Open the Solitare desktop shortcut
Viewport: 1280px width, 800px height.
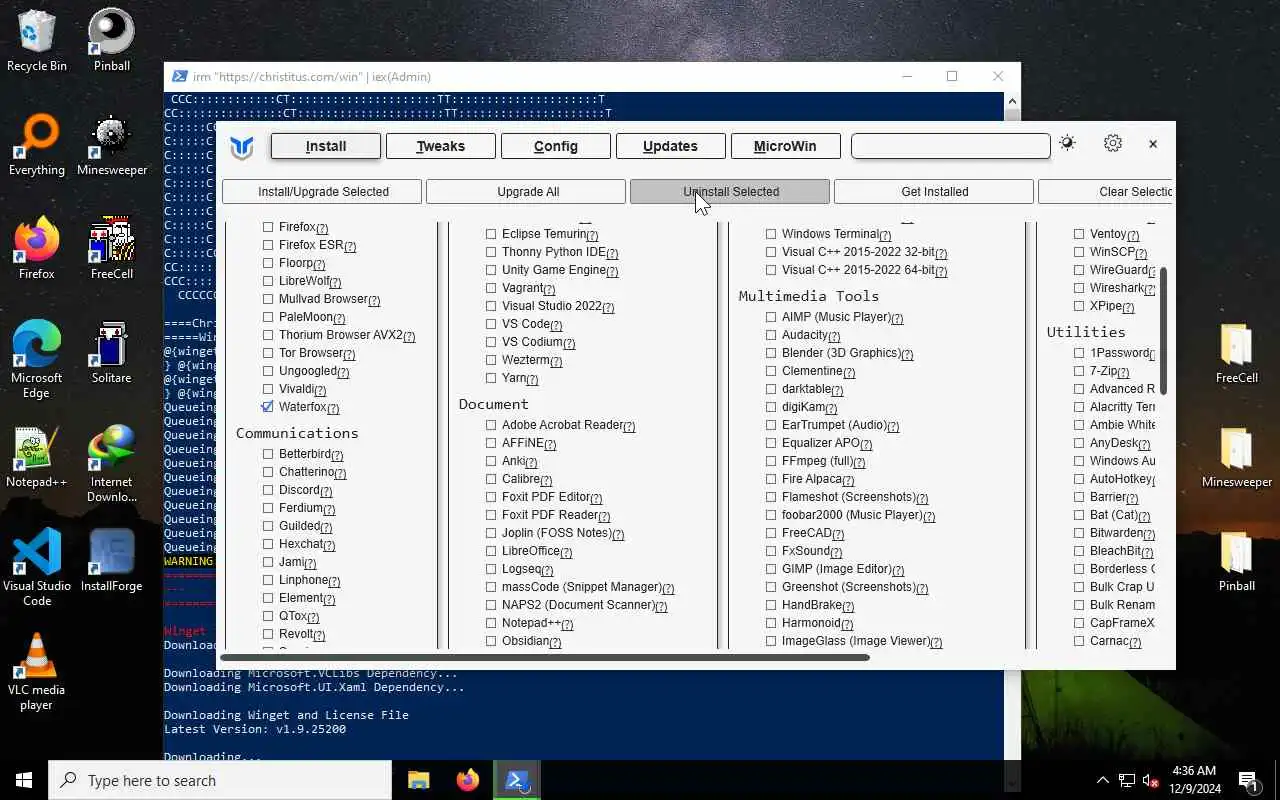tap(111, 353)
